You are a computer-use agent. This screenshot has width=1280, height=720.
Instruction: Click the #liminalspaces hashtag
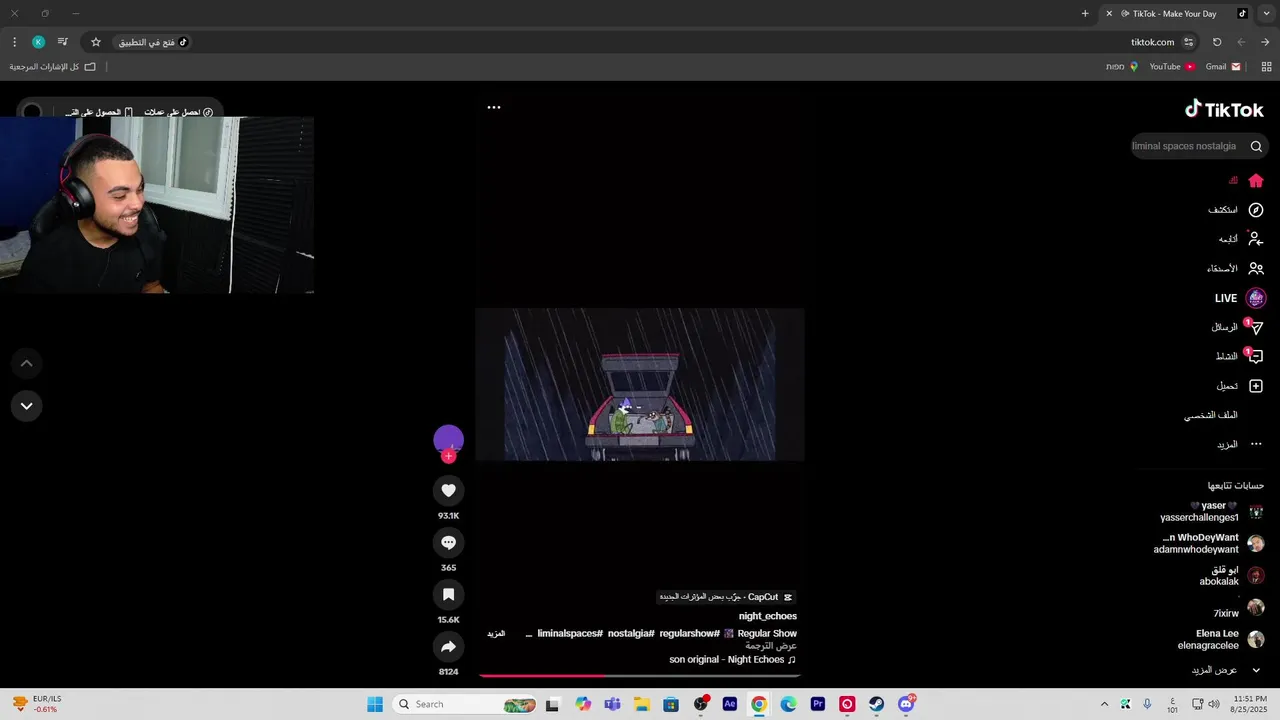(x=570, y=634)
